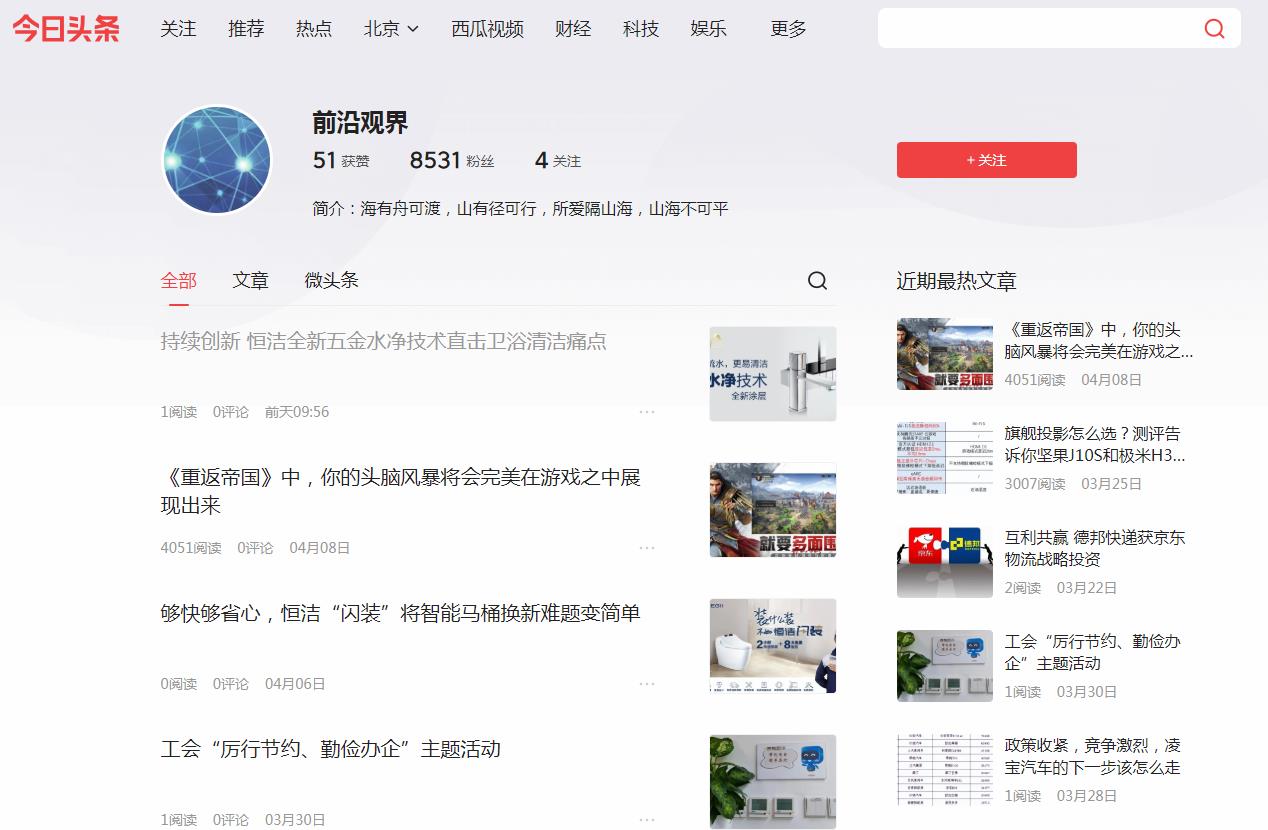View the 4 关注 following count
The height and width of the screenshot is (830, 1268).
558,160
